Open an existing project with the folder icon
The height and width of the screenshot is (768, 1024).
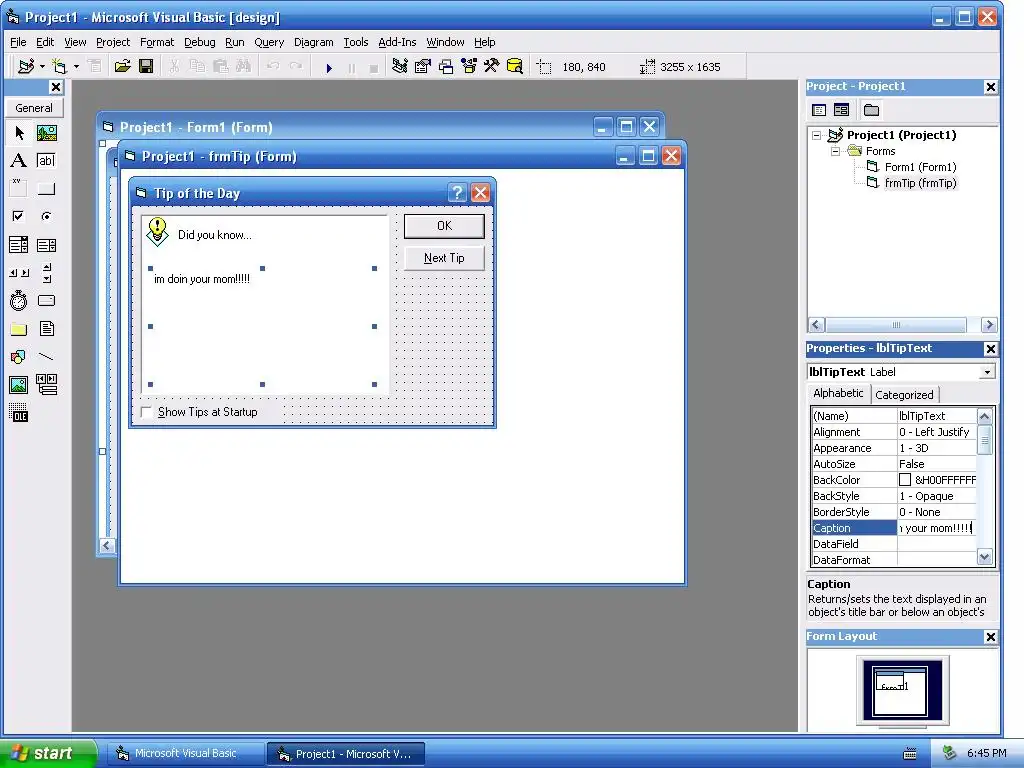pos(122,67)
